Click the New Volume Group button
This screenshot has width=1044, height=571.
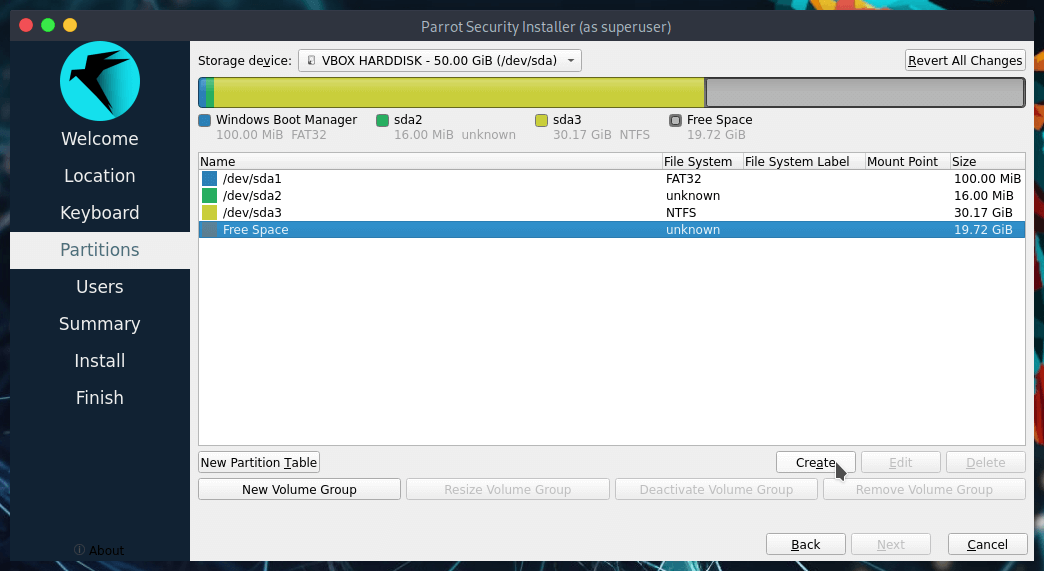point(299,490)
